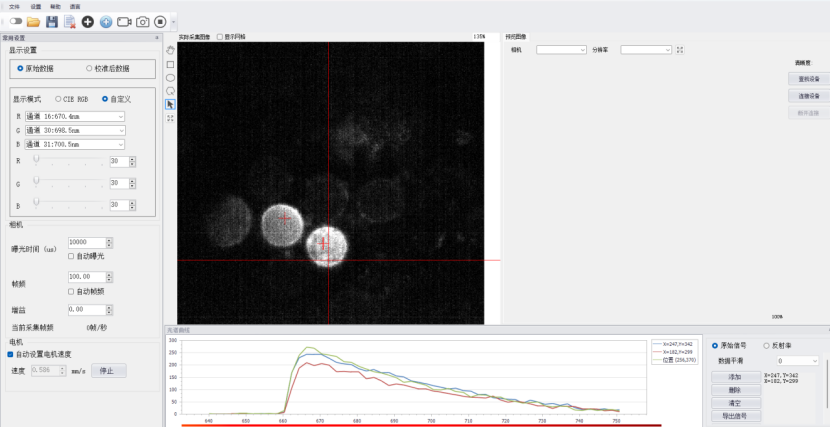
Task: Click the photo camera snapshot icon
Action: pyautogui.click(x=142, y=21)
